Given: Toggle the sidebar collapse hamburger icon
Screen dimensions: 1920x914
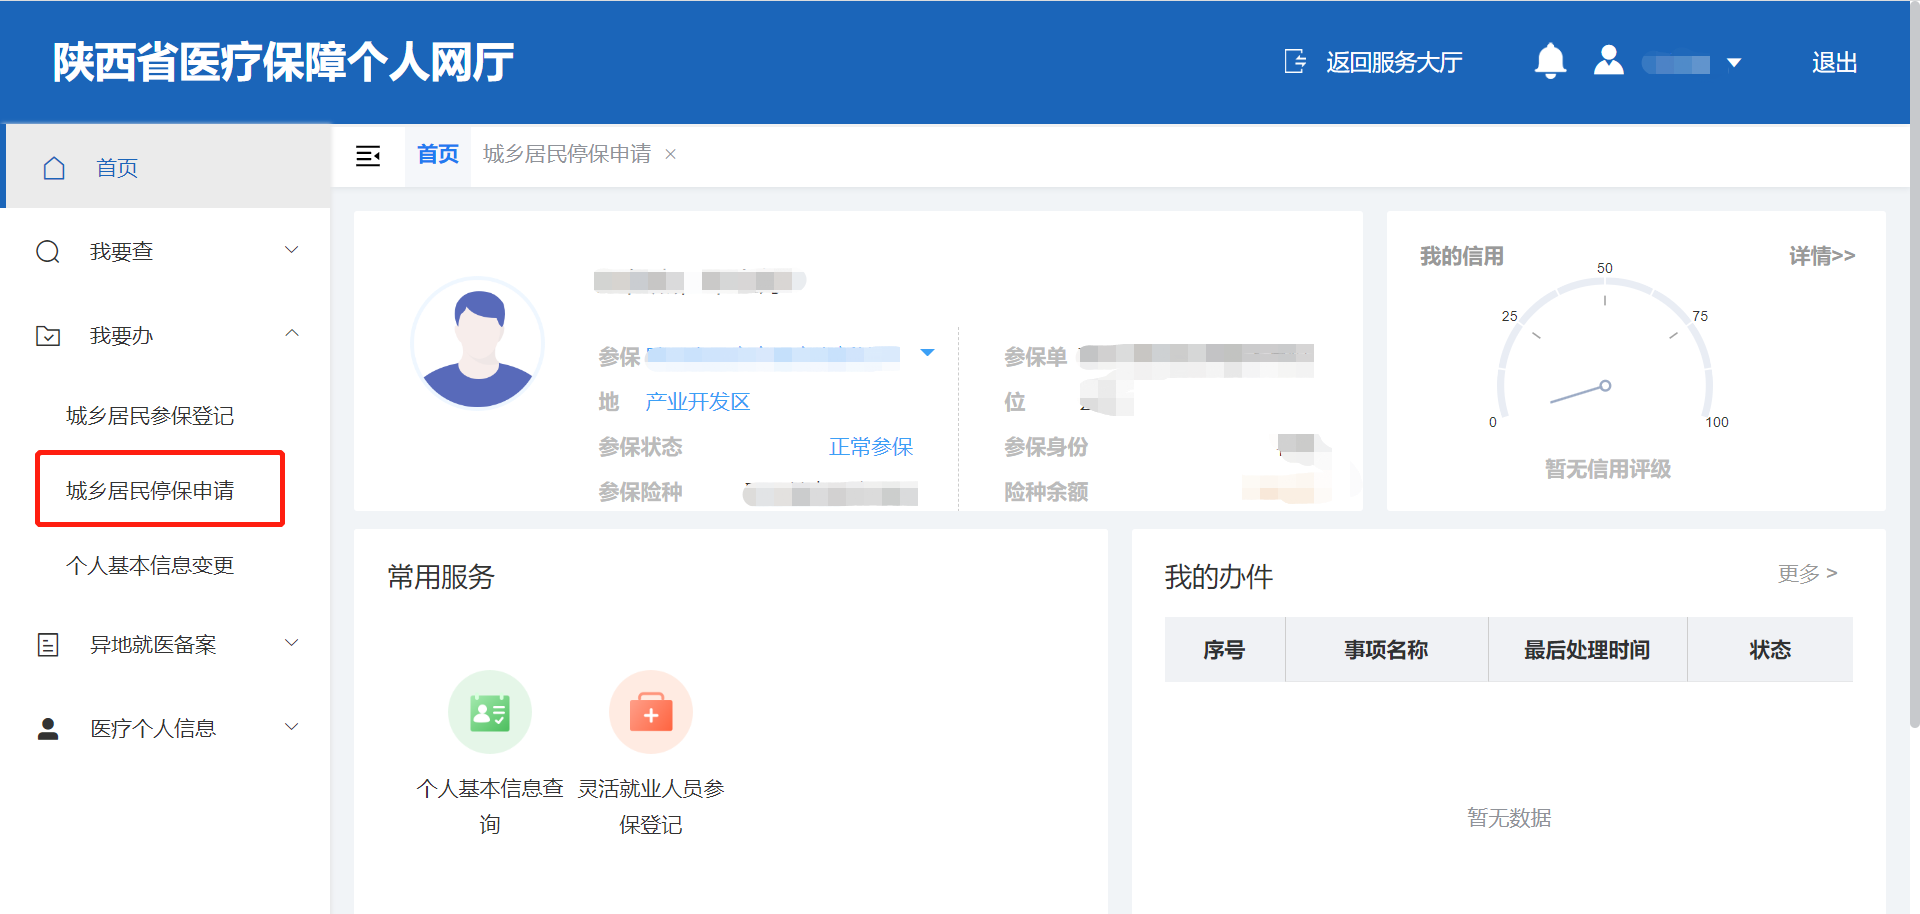Looking at the screenshot, I should click(368, 155).
